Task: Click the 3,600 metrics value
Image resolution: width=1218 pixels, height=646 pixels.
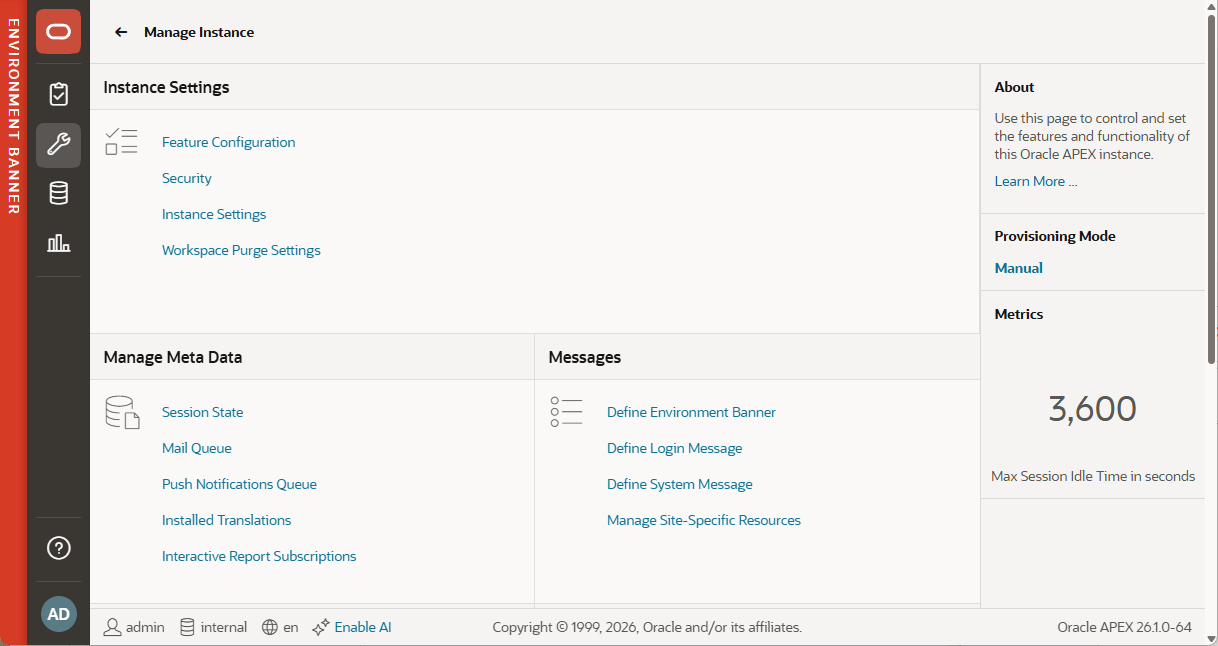Action: [x=1092, y=409]
